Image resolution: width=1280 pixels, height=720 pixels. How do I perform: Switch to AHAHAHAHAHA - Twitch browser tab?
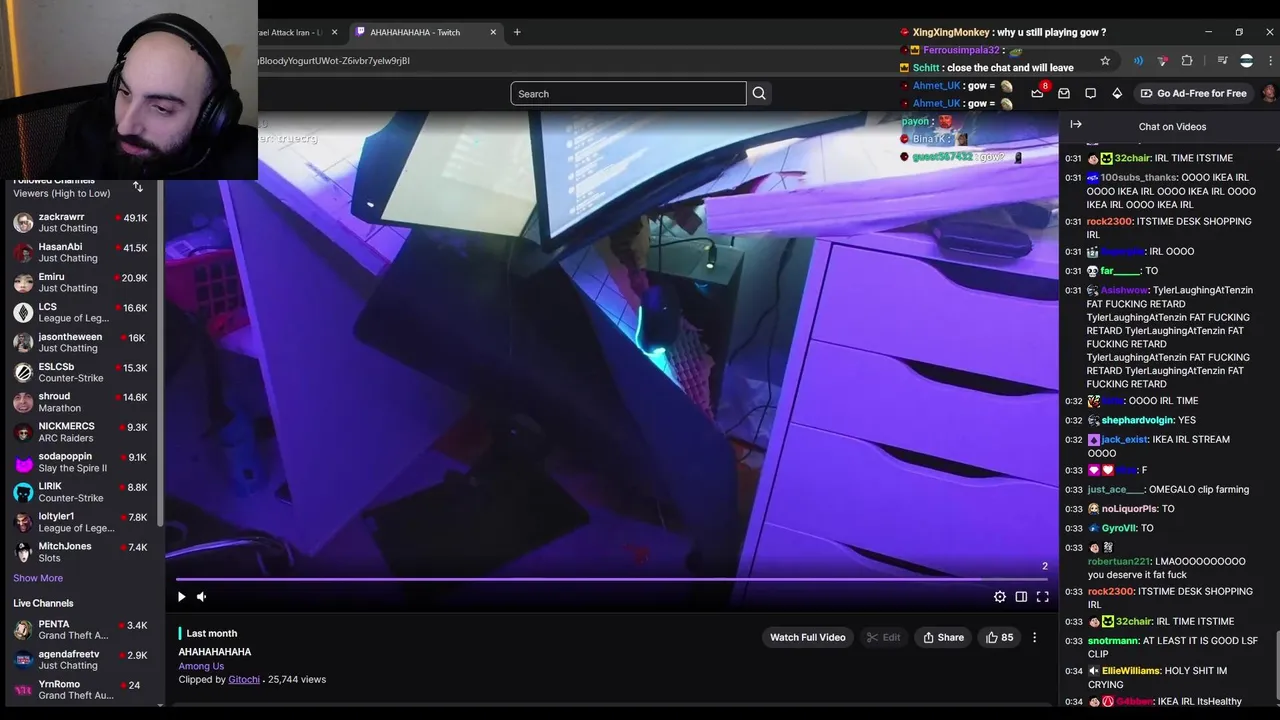pyautogui.click(x=425, y=32)
